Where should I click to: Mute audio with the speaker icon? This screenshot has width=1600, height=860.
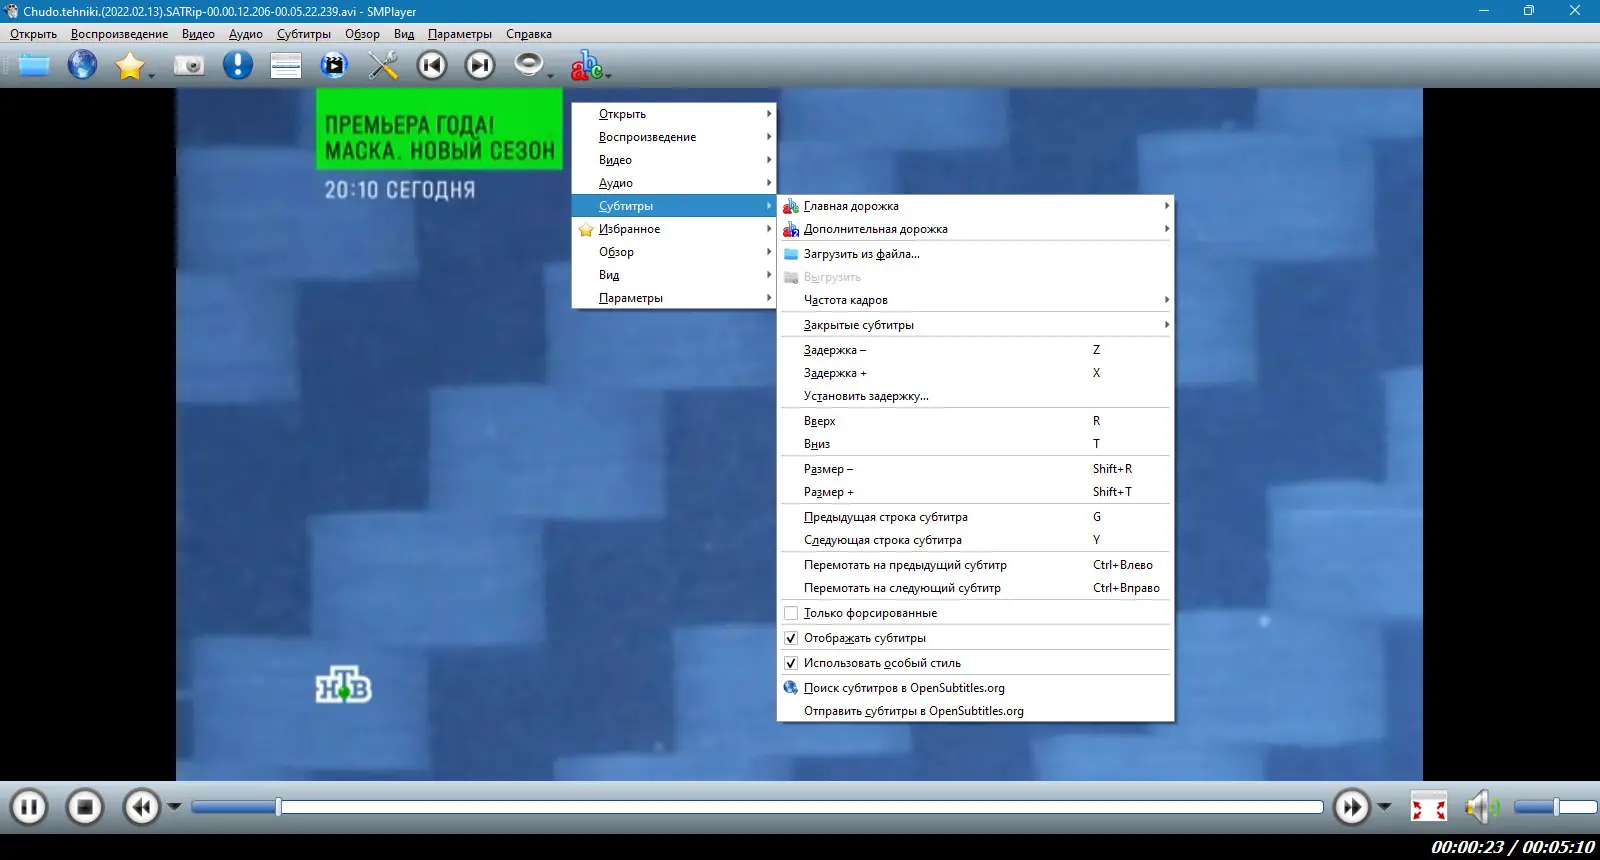click(1482, 807)
